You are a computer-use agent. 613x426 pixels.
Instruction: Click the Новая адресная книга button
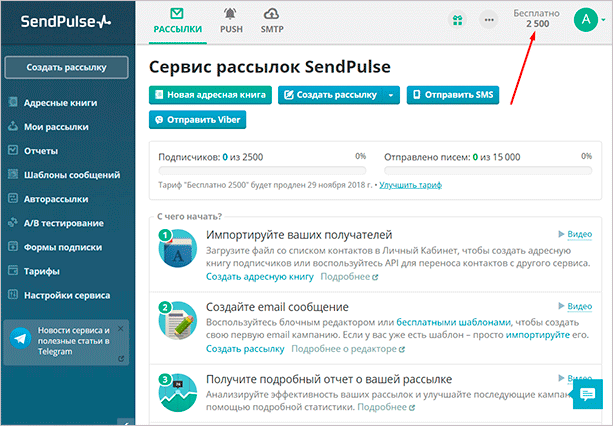pos(210,95)
